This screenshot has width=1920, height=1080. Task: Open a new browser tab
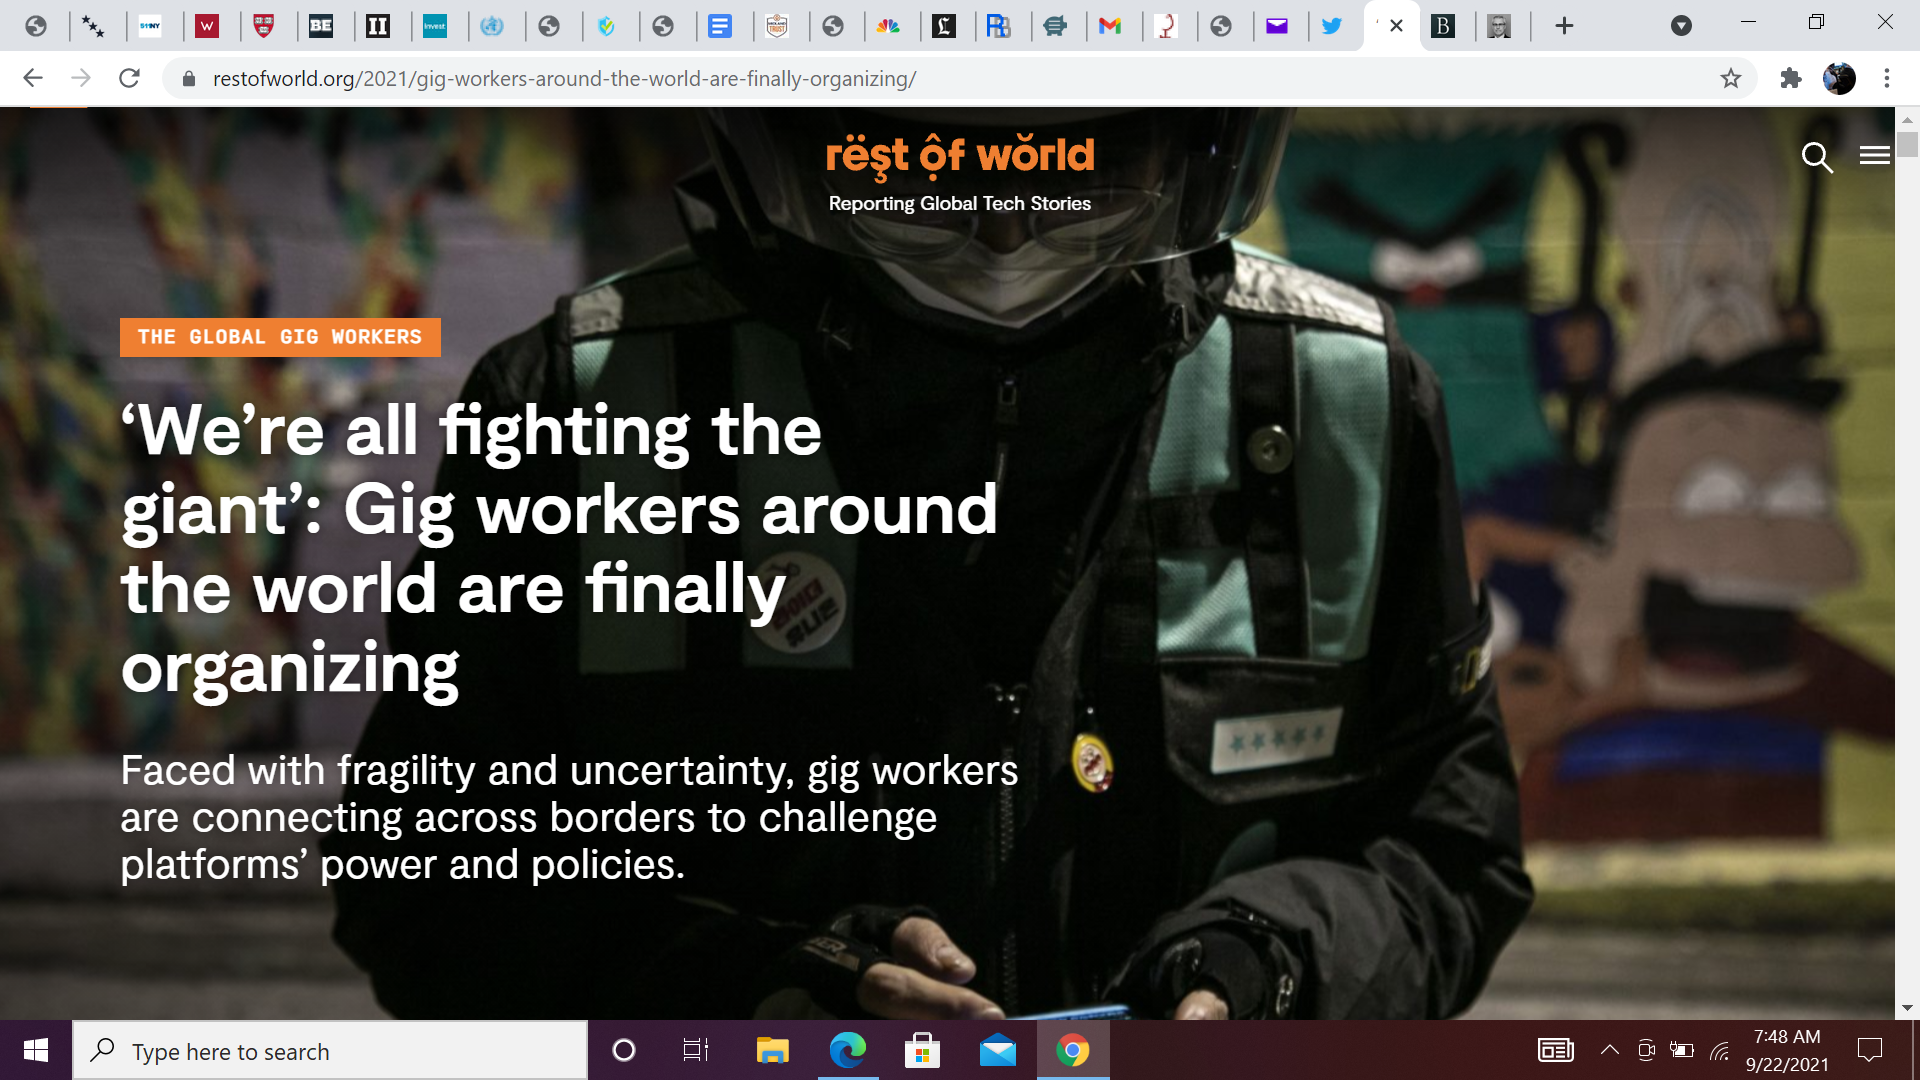point(1564,26)
